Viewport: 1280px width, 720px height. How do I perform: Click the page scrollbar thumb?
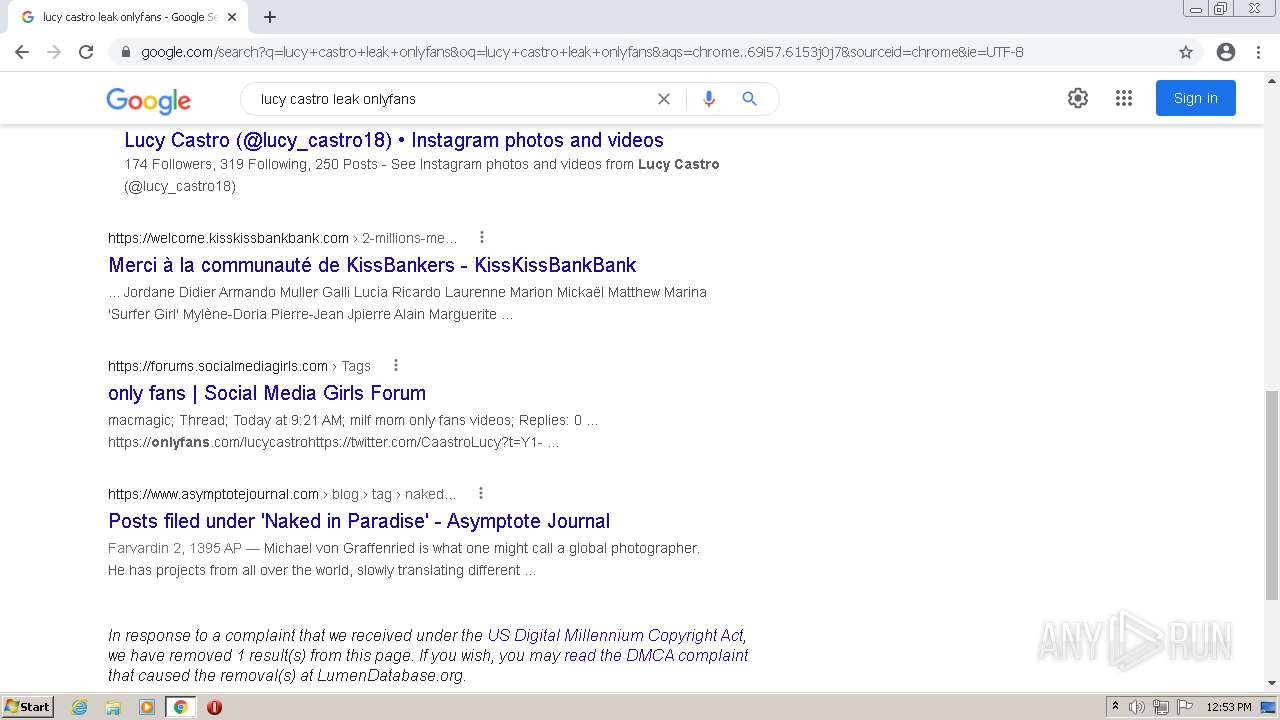pos(1272,495)
